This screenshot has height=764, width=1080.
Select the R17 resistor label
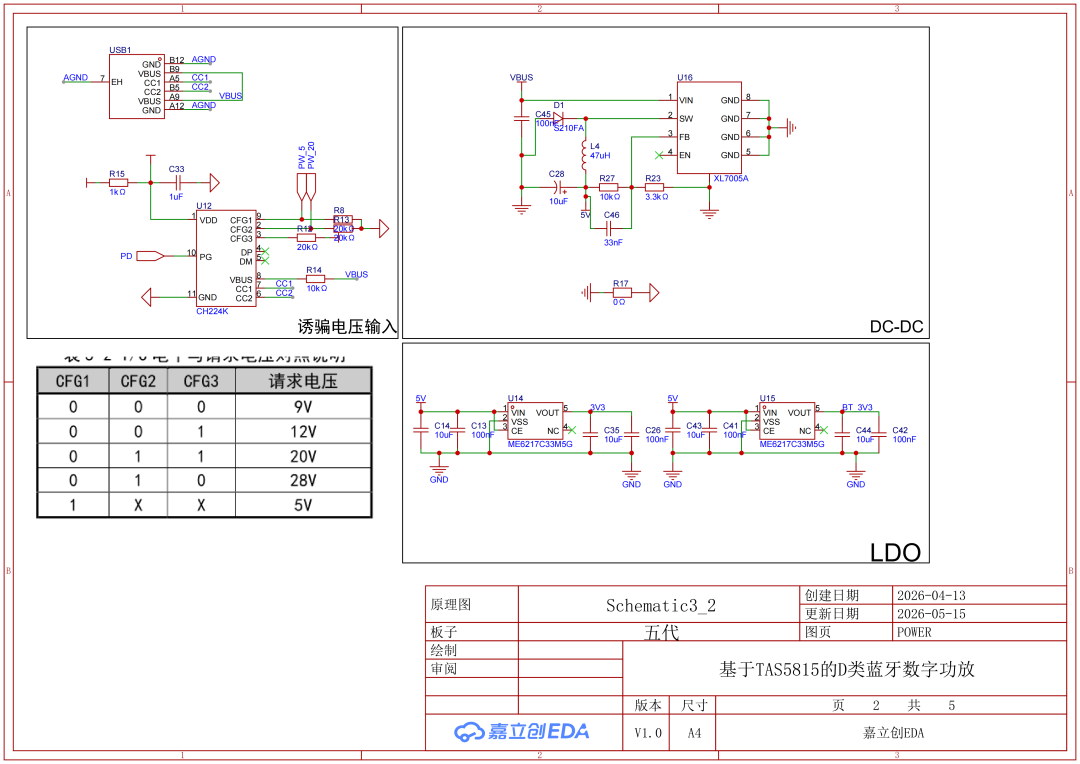click(621, 284)
